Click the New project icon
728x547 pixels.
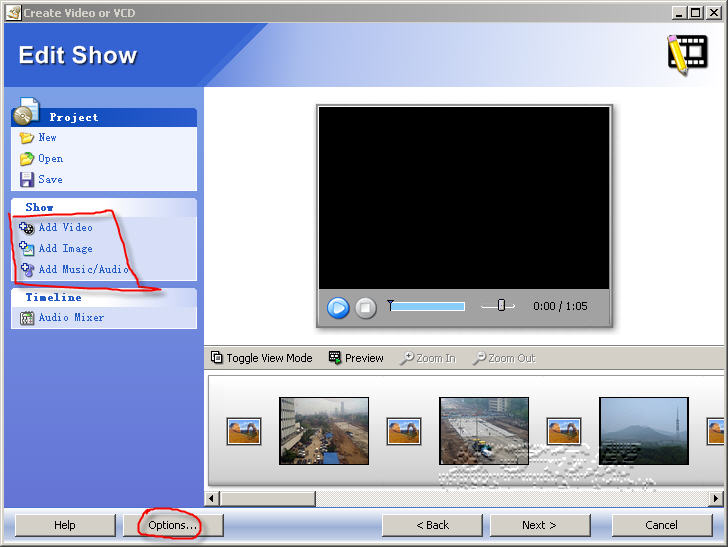[x=27, y=138]
